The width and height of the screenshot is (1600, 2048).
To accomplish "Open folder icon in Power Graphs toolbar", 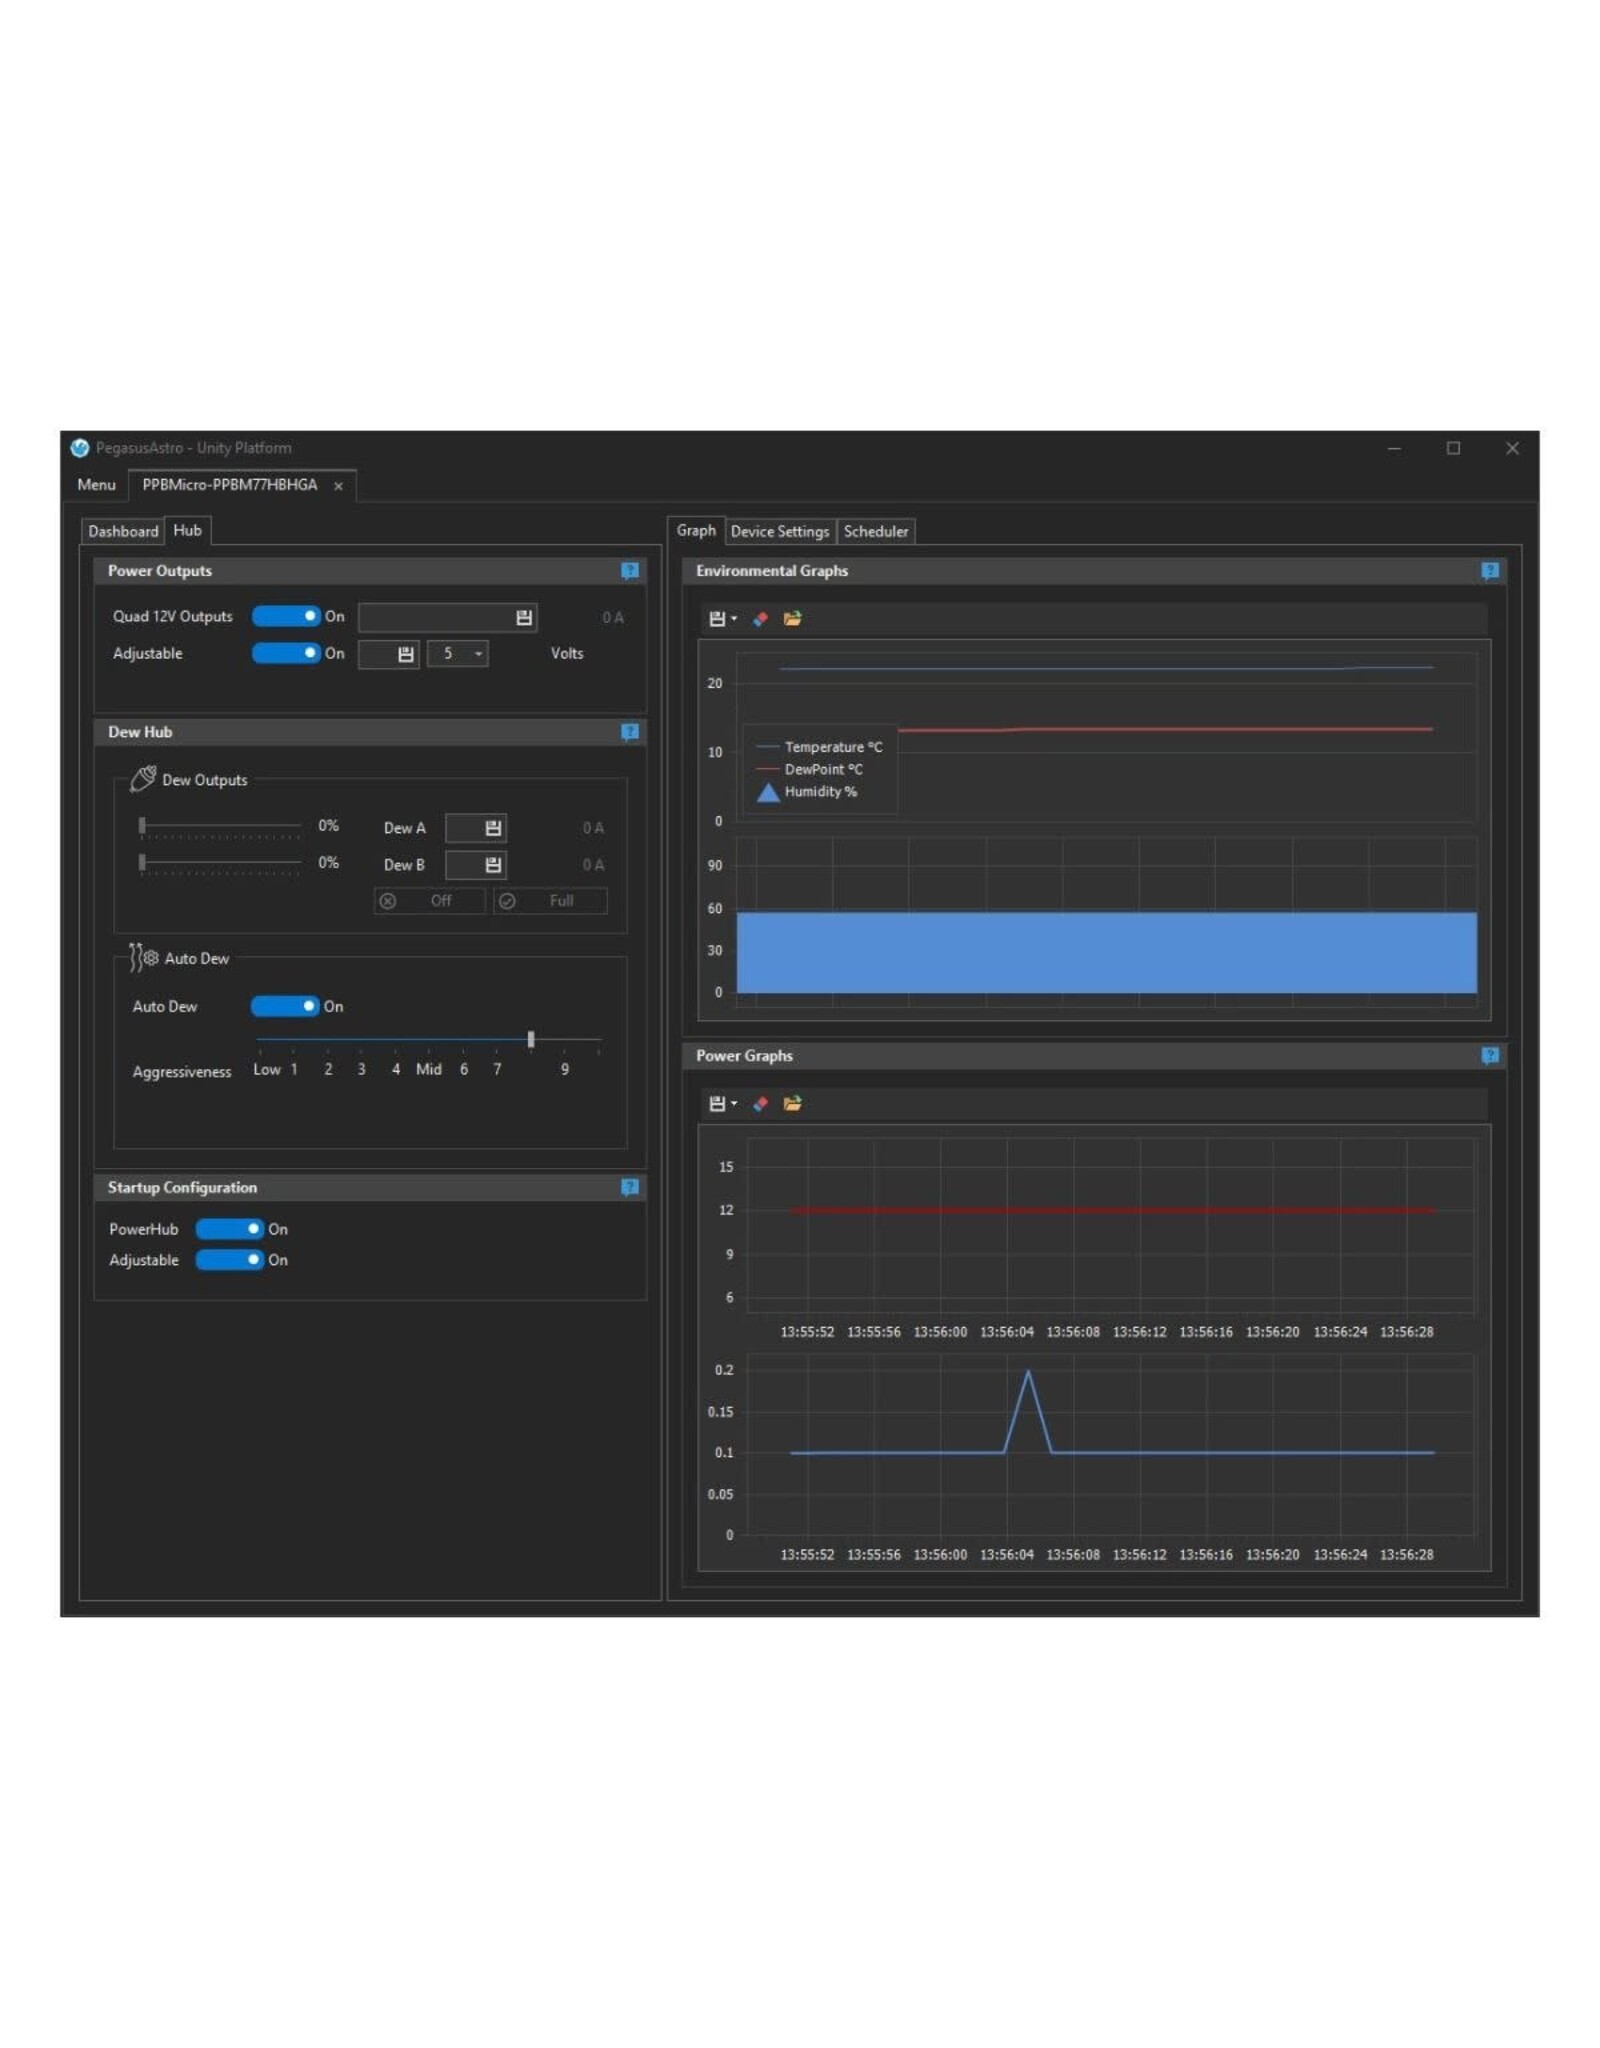I will [x=792, y=1103].
